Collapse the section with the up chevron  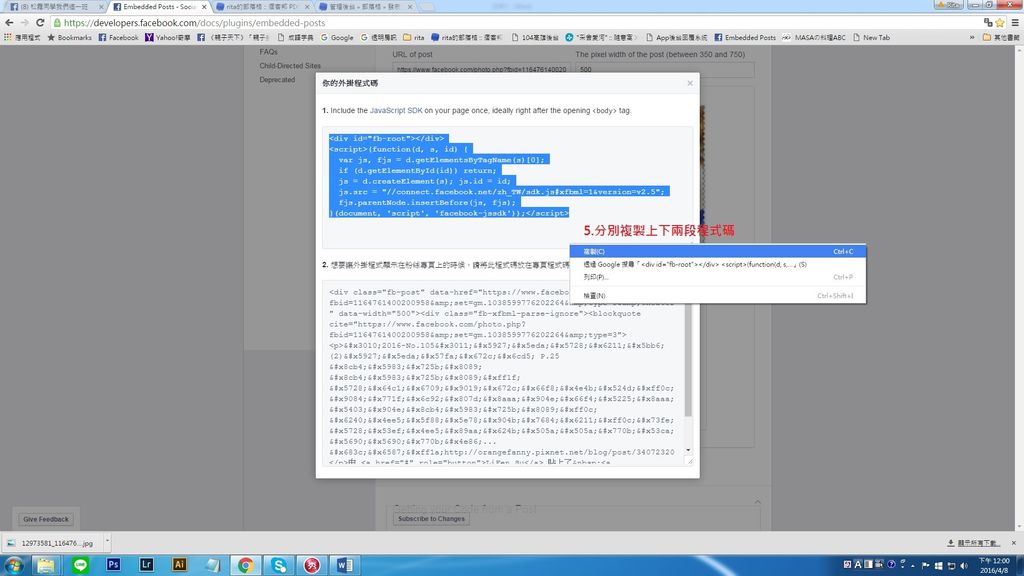[x=758, y=502]
